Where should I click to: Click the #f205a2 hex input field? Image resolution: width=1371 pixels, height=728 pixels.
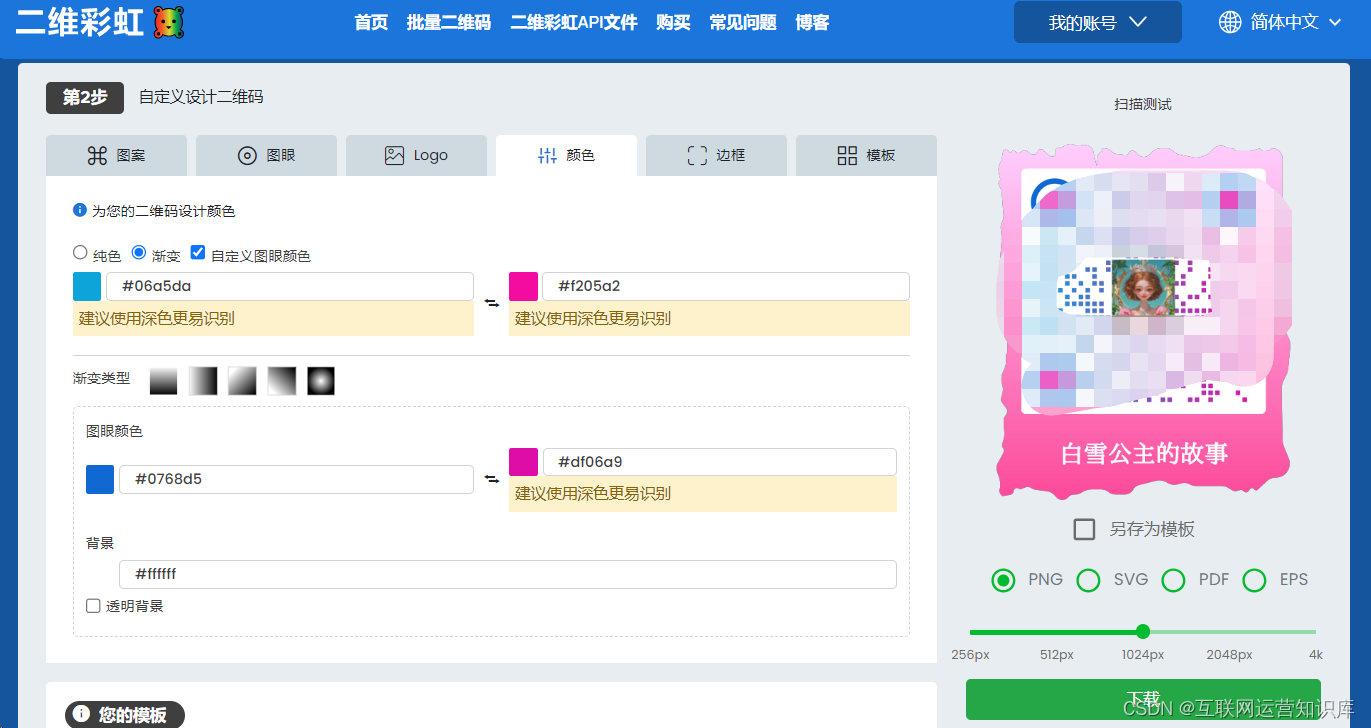726,286
